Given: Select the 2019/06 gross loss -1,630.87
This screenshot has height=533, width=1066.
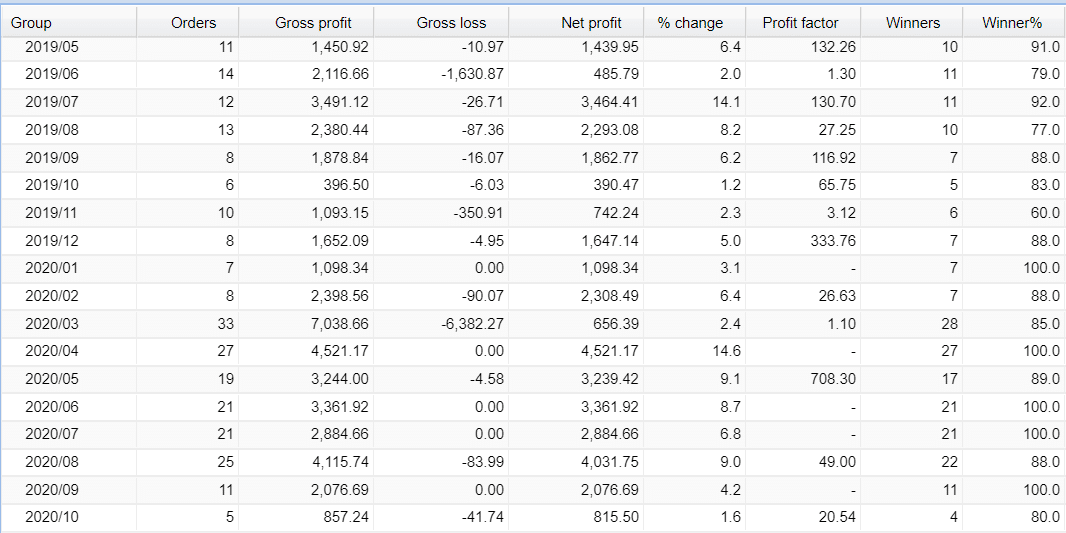Looking at the screenshot, I should click(x=453, y=74).
